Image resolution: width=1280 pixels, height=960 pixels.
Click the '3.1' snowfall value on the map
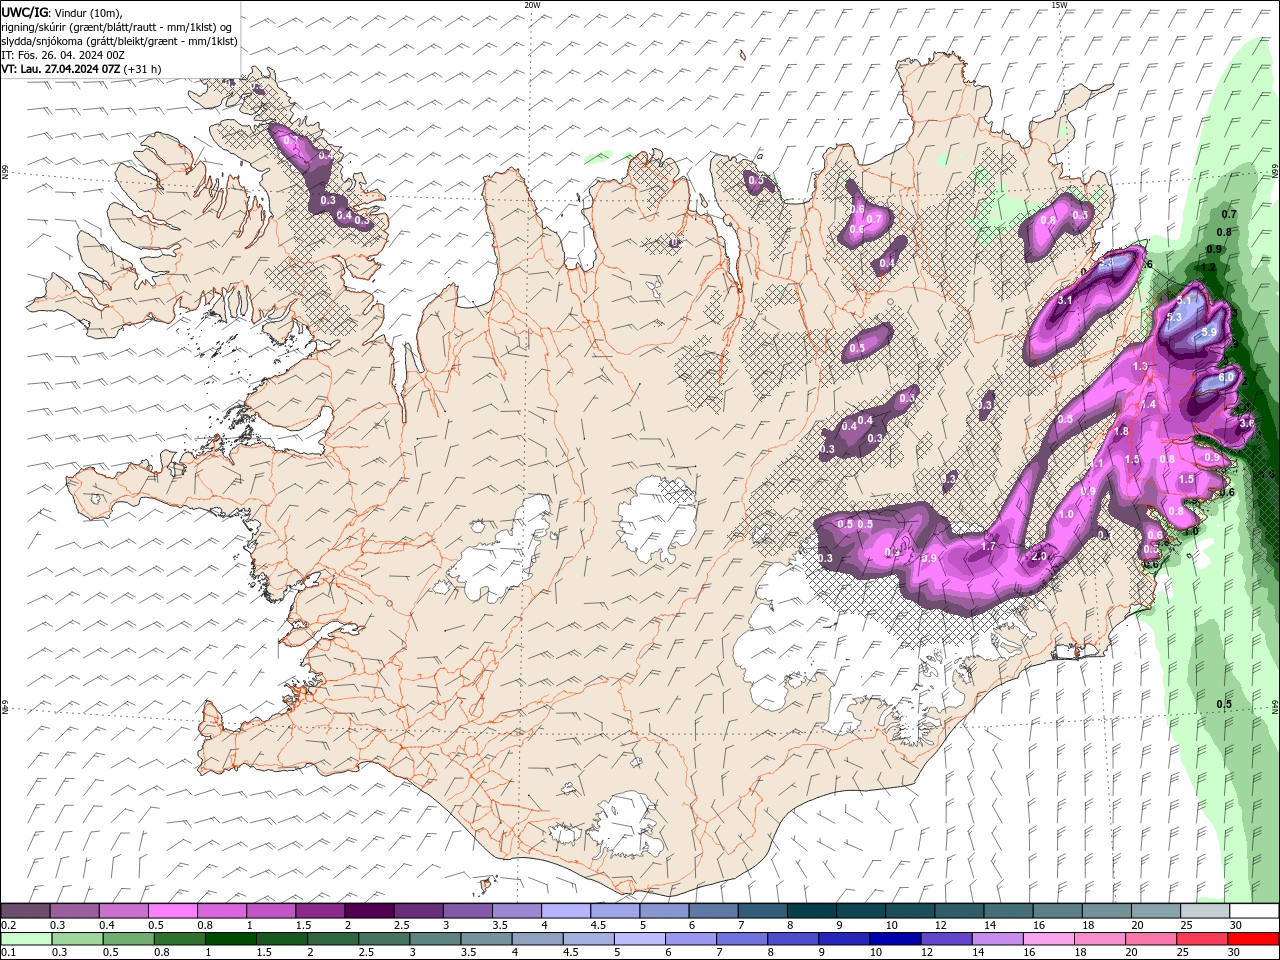(1065, 300)
